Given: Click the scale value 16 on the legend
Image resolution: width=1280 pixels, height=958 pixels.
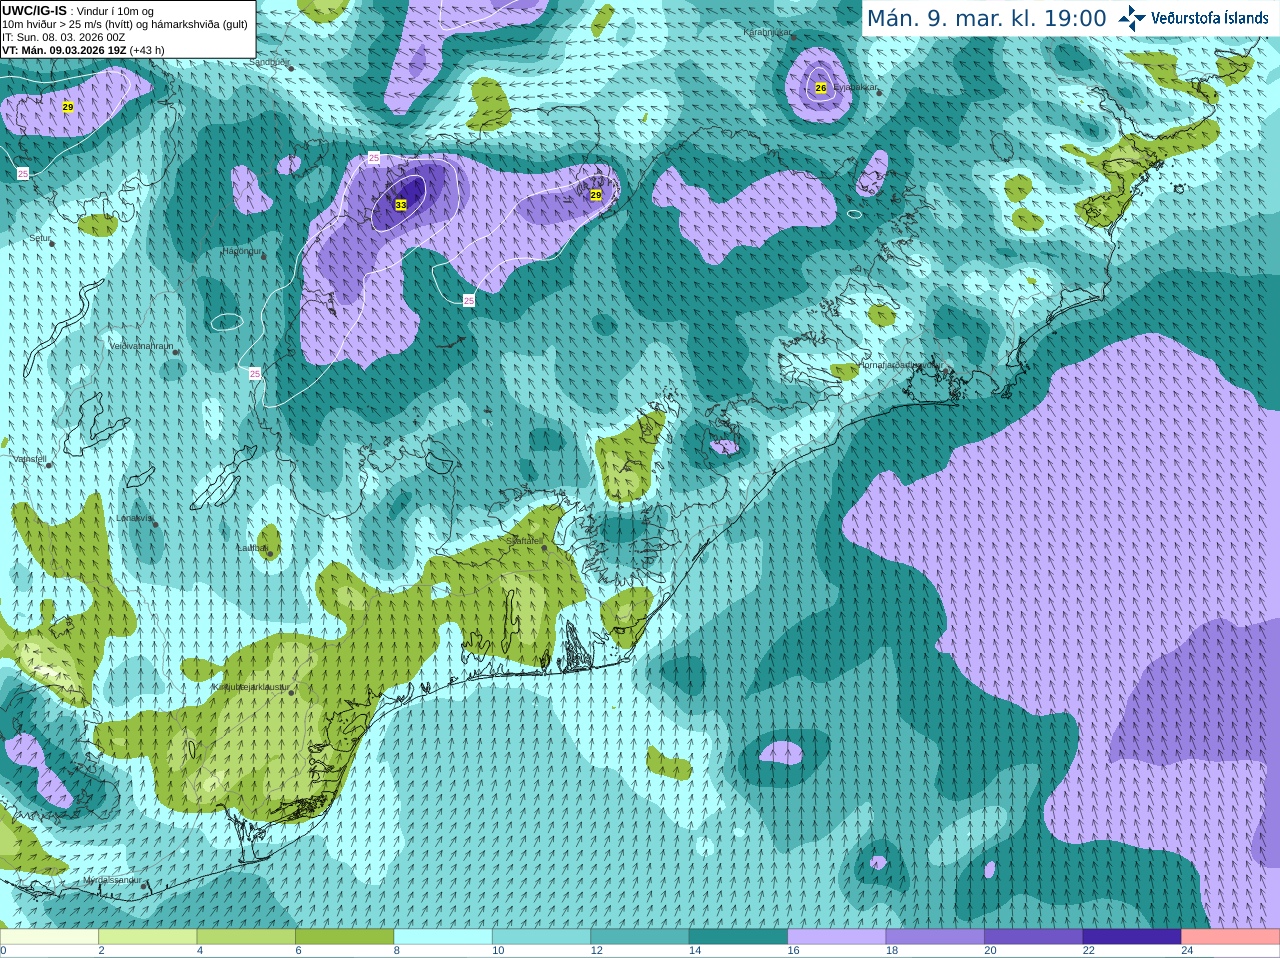Looking at the screenshot, I should [x=793, y=951].
